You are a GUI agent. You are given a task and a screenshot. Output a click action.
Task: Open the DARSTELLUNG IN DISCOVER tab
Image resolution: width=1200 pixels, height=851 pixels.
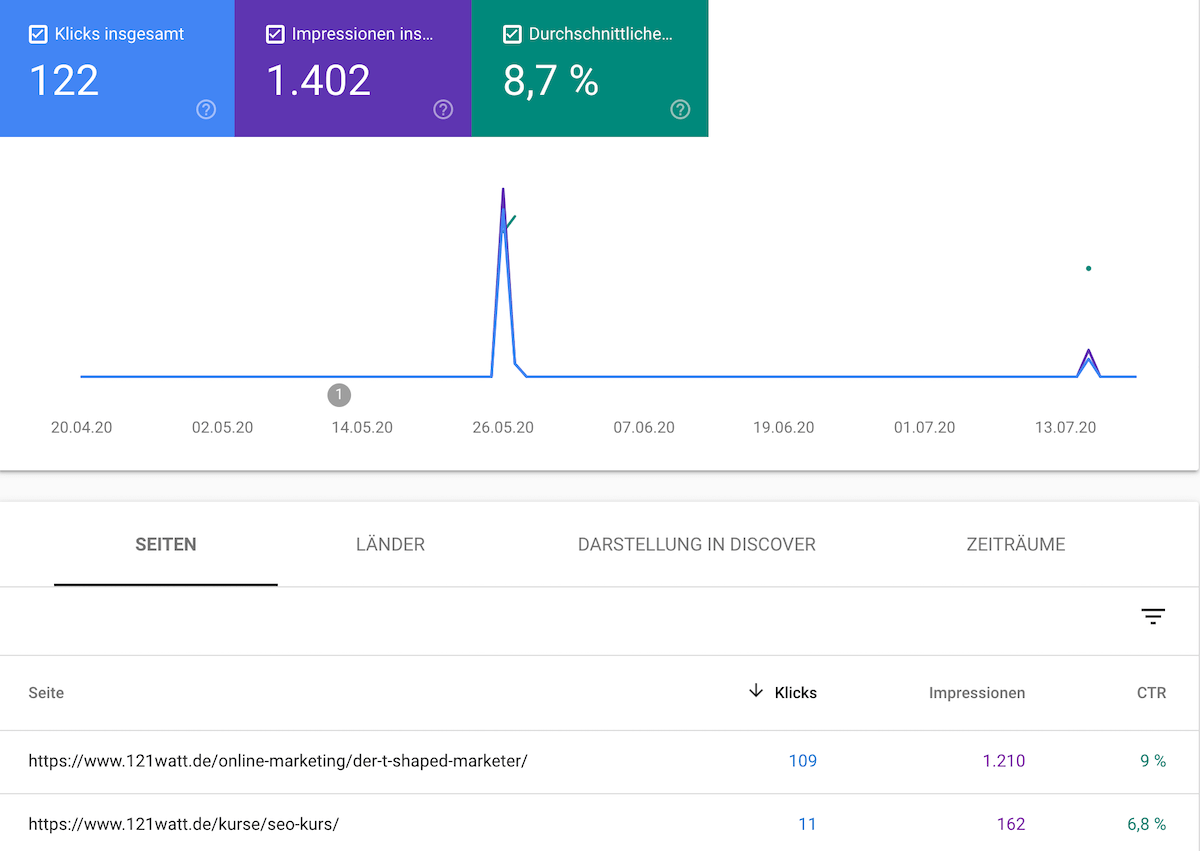coord(696,544)
